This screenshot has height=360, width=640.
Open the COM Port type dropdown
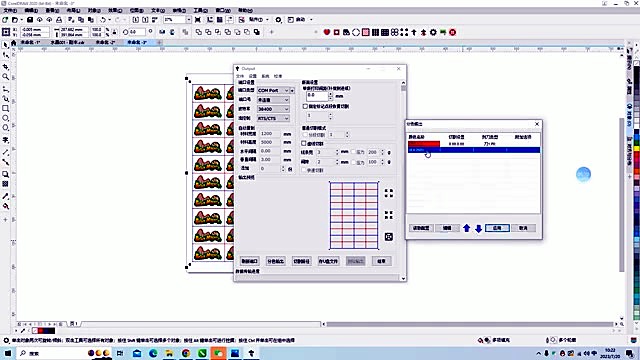pyautogui.click(x=273, y=90)
